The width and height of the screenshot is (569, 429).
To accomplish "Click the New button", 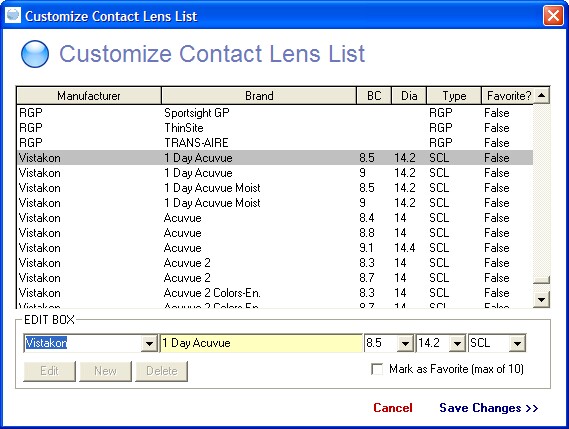I will click(105, 371).
